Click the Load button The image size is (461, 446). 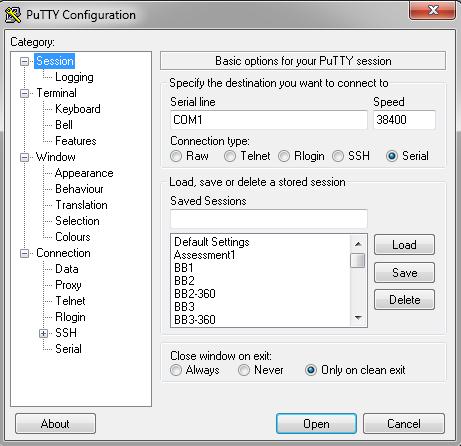(404, 245)
